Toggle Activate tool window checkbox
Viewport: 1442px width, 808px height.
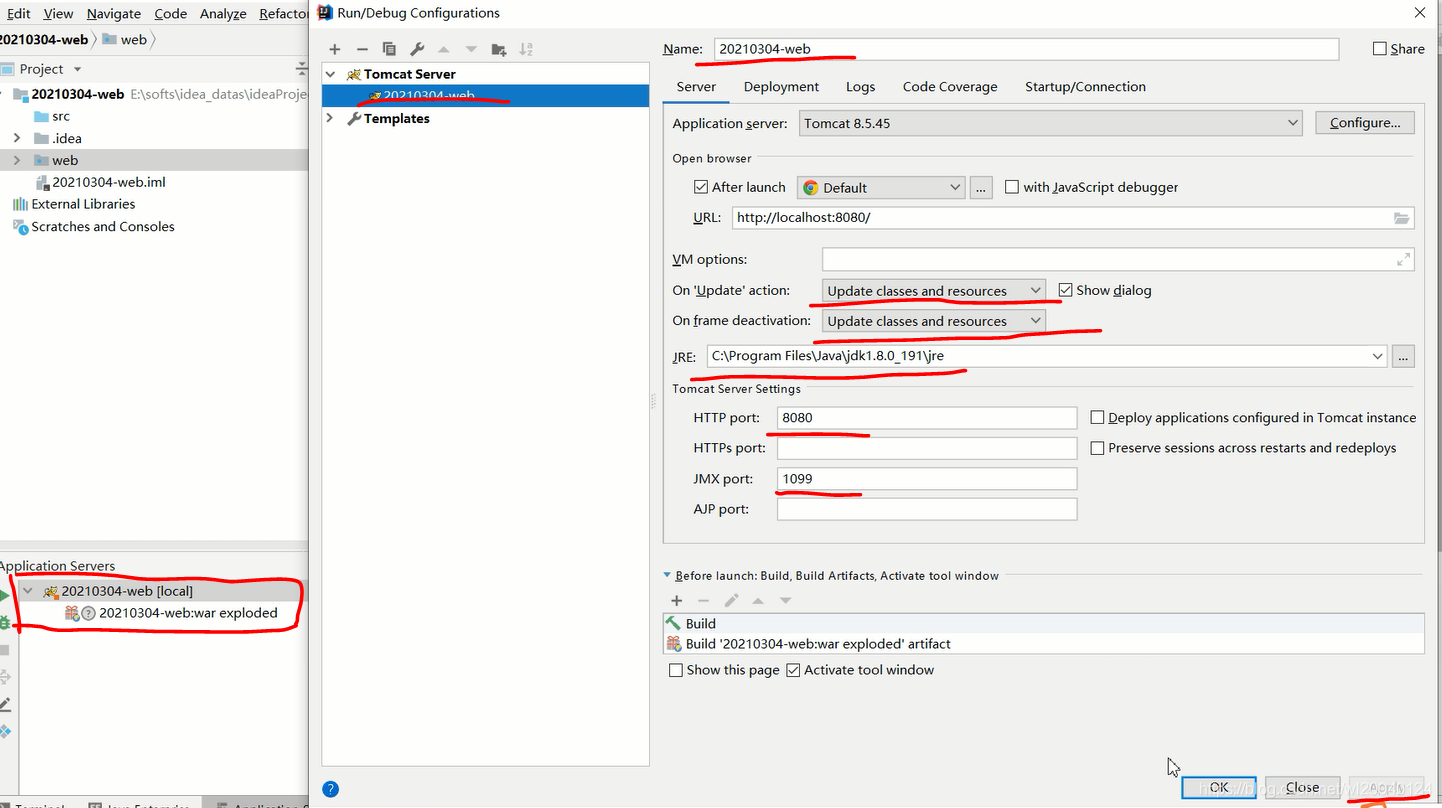(793, 670)
